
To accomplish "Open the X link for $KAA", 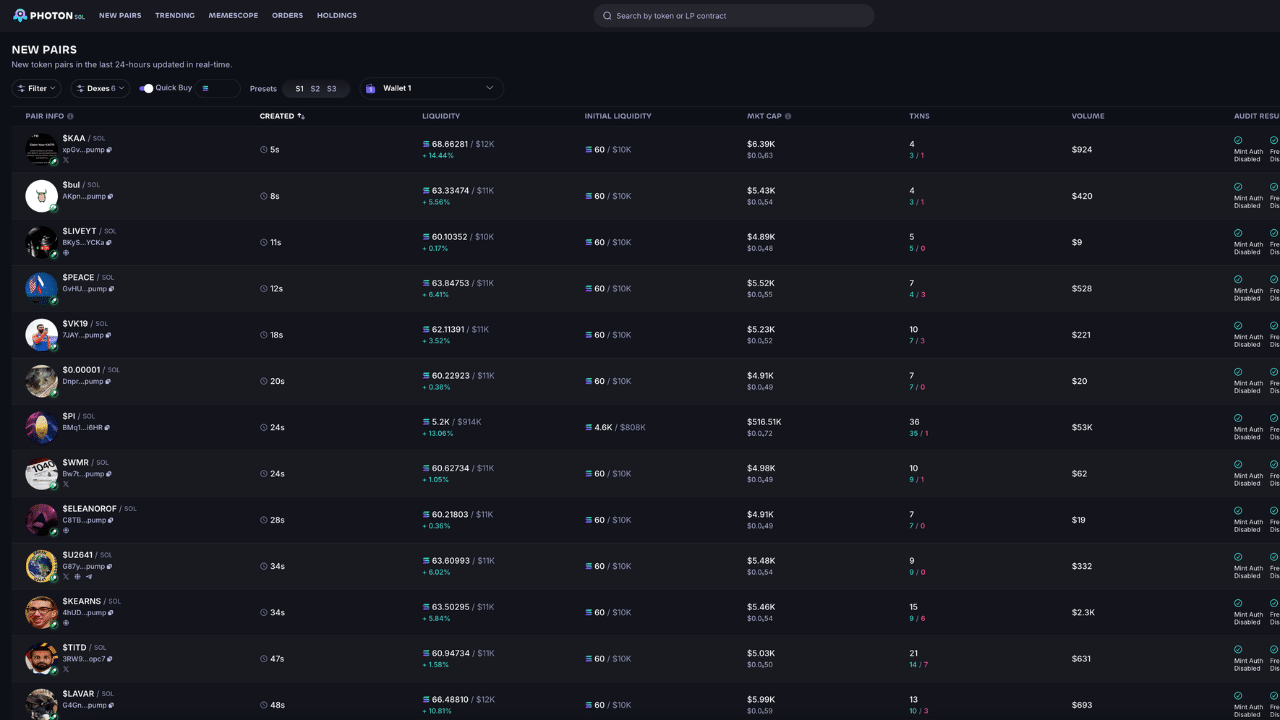I will [66, 160].
